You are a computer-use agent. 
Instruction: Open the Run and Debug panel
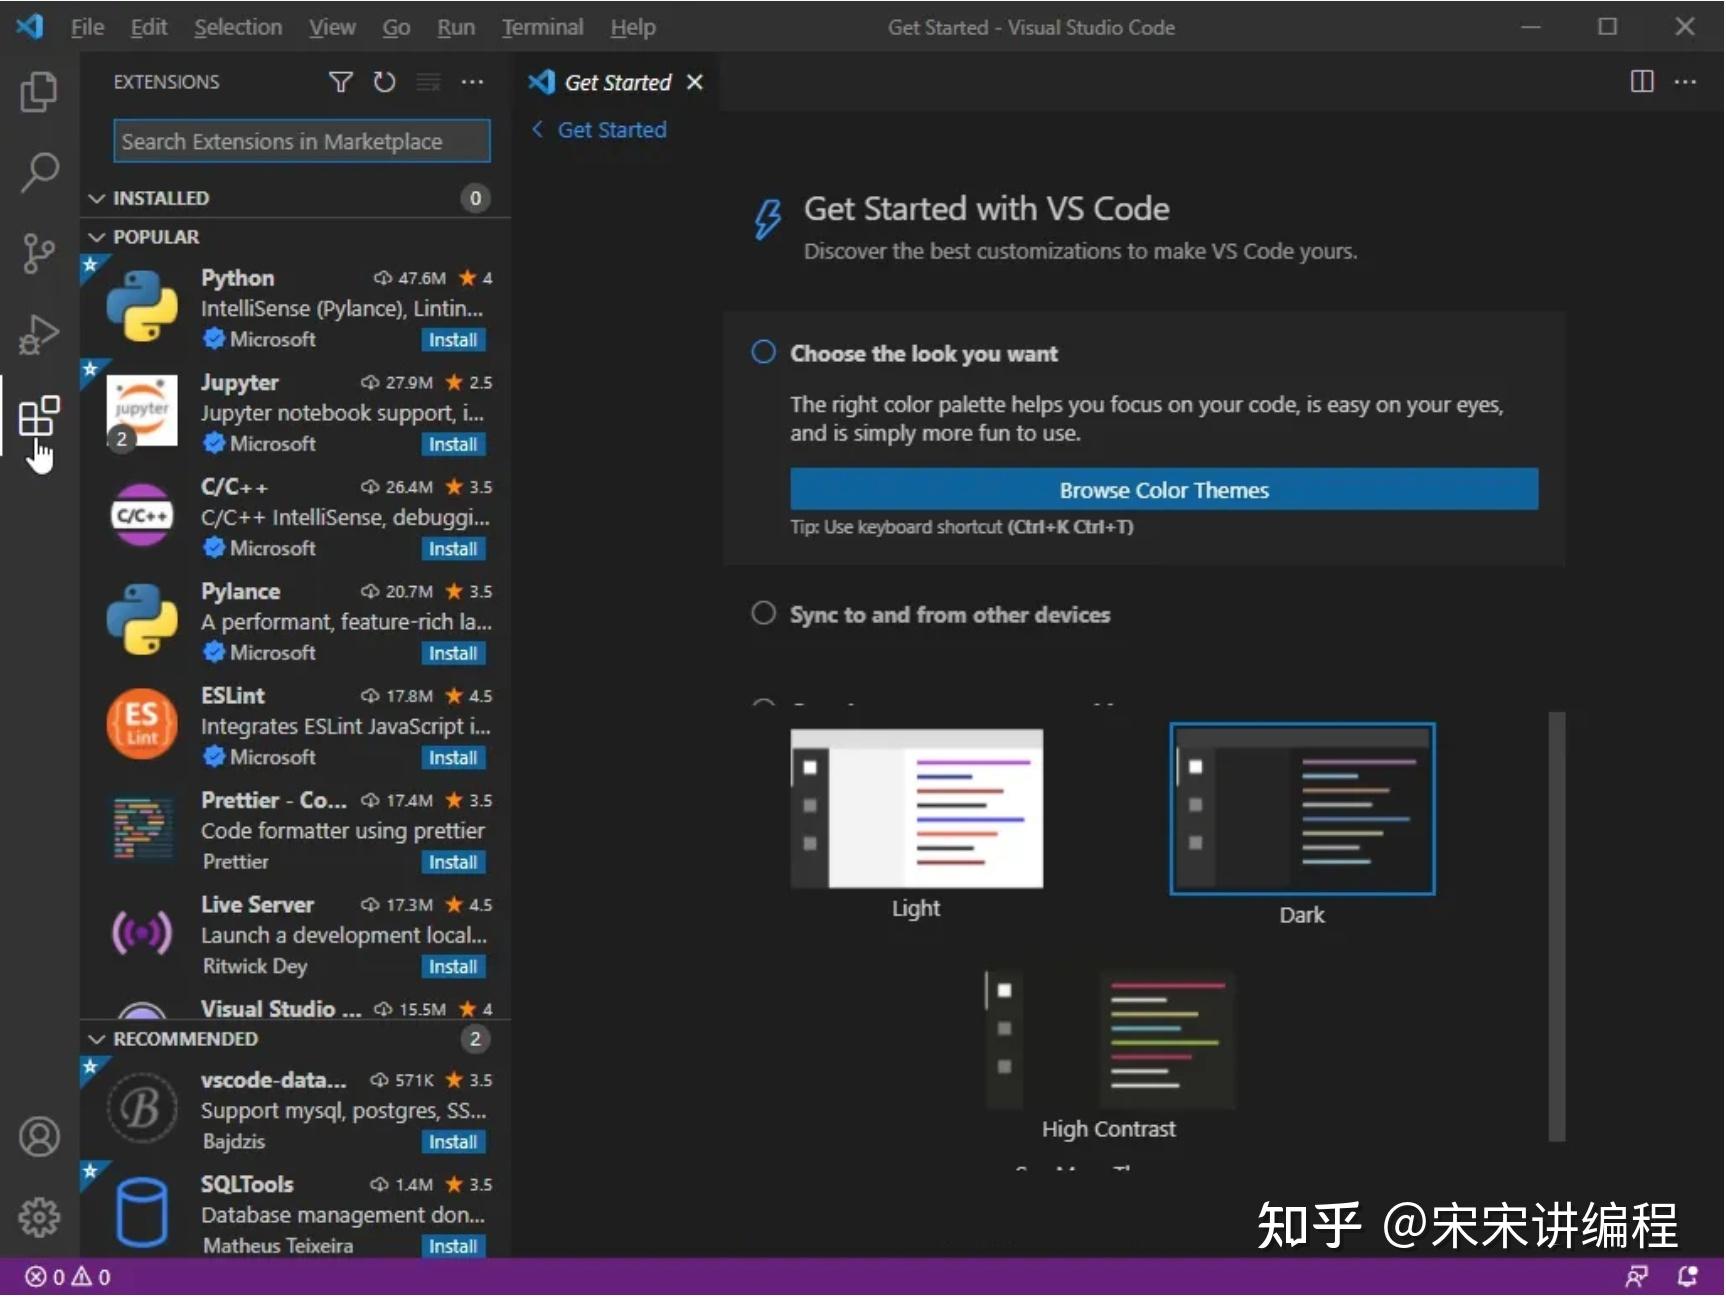(x=38, y=334)
